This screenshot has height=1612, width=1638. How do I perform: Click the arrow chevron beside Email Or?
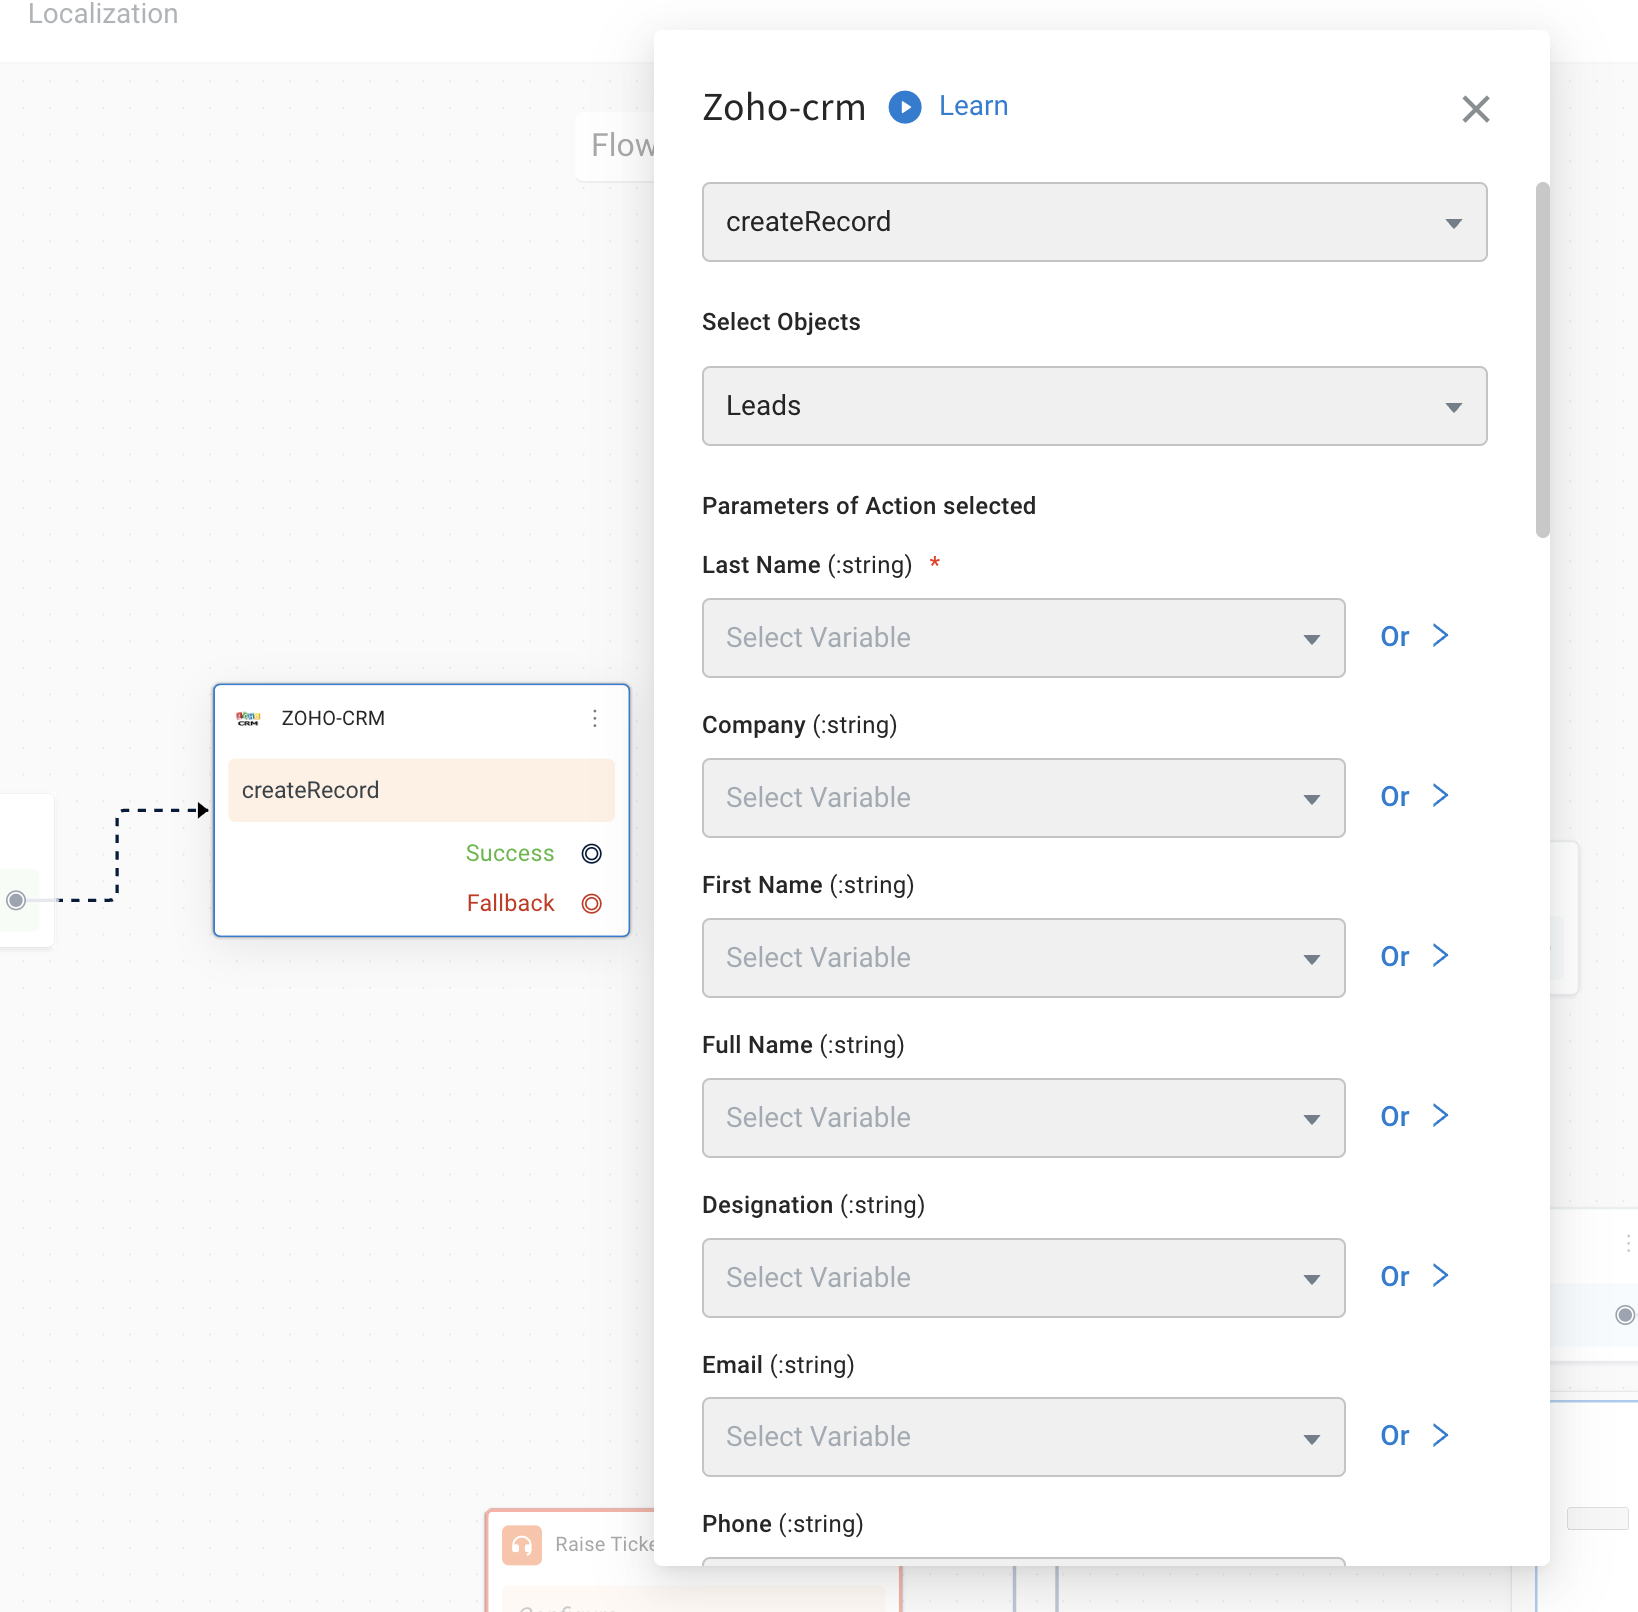(x=1440, y=1436)
